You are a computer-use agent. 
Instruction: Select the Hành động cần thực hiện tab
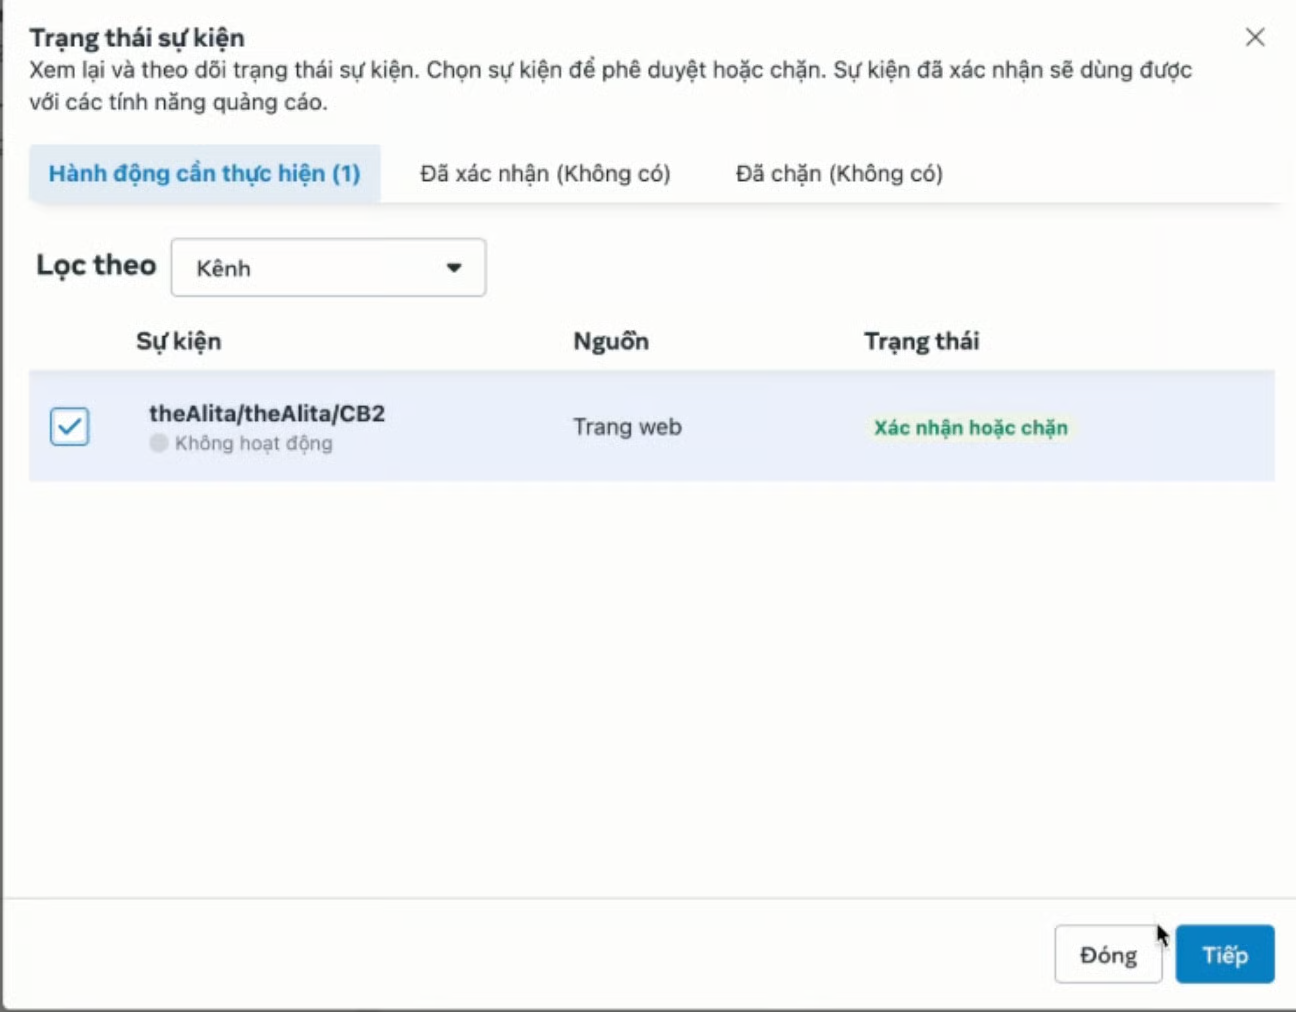[204, 174]
